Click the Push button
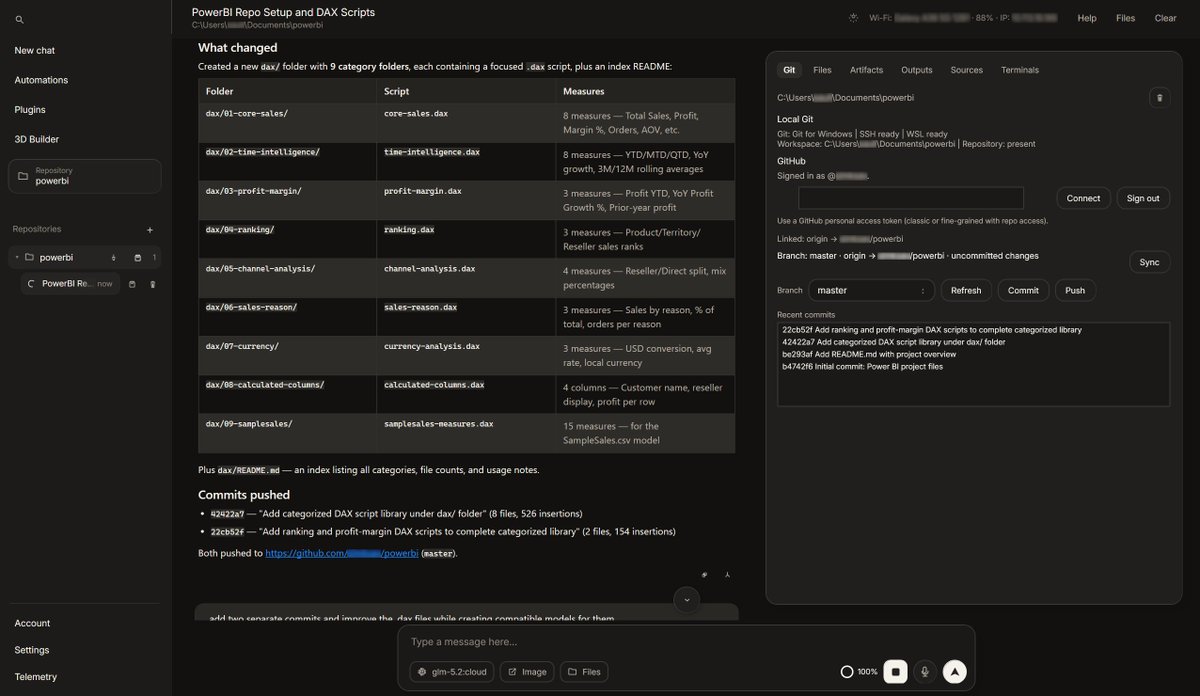 1075,290
